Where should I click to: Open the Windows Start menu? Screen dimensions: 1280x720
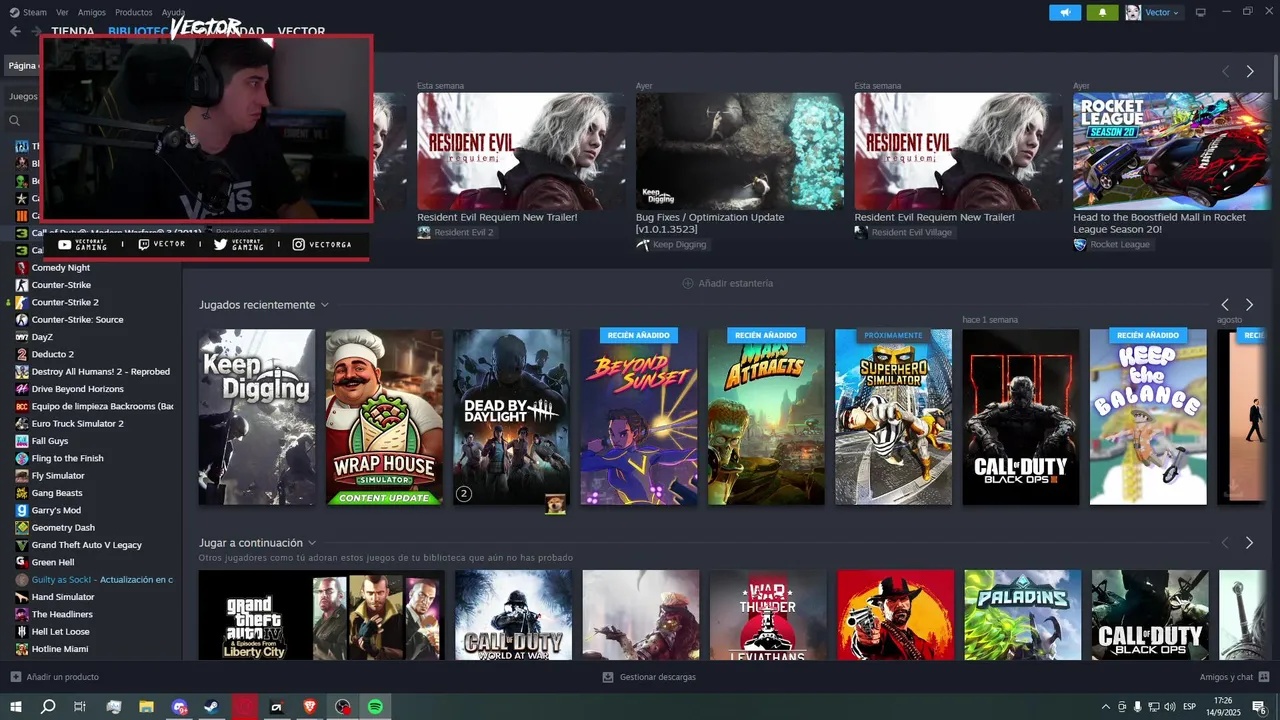click(15, 707)
